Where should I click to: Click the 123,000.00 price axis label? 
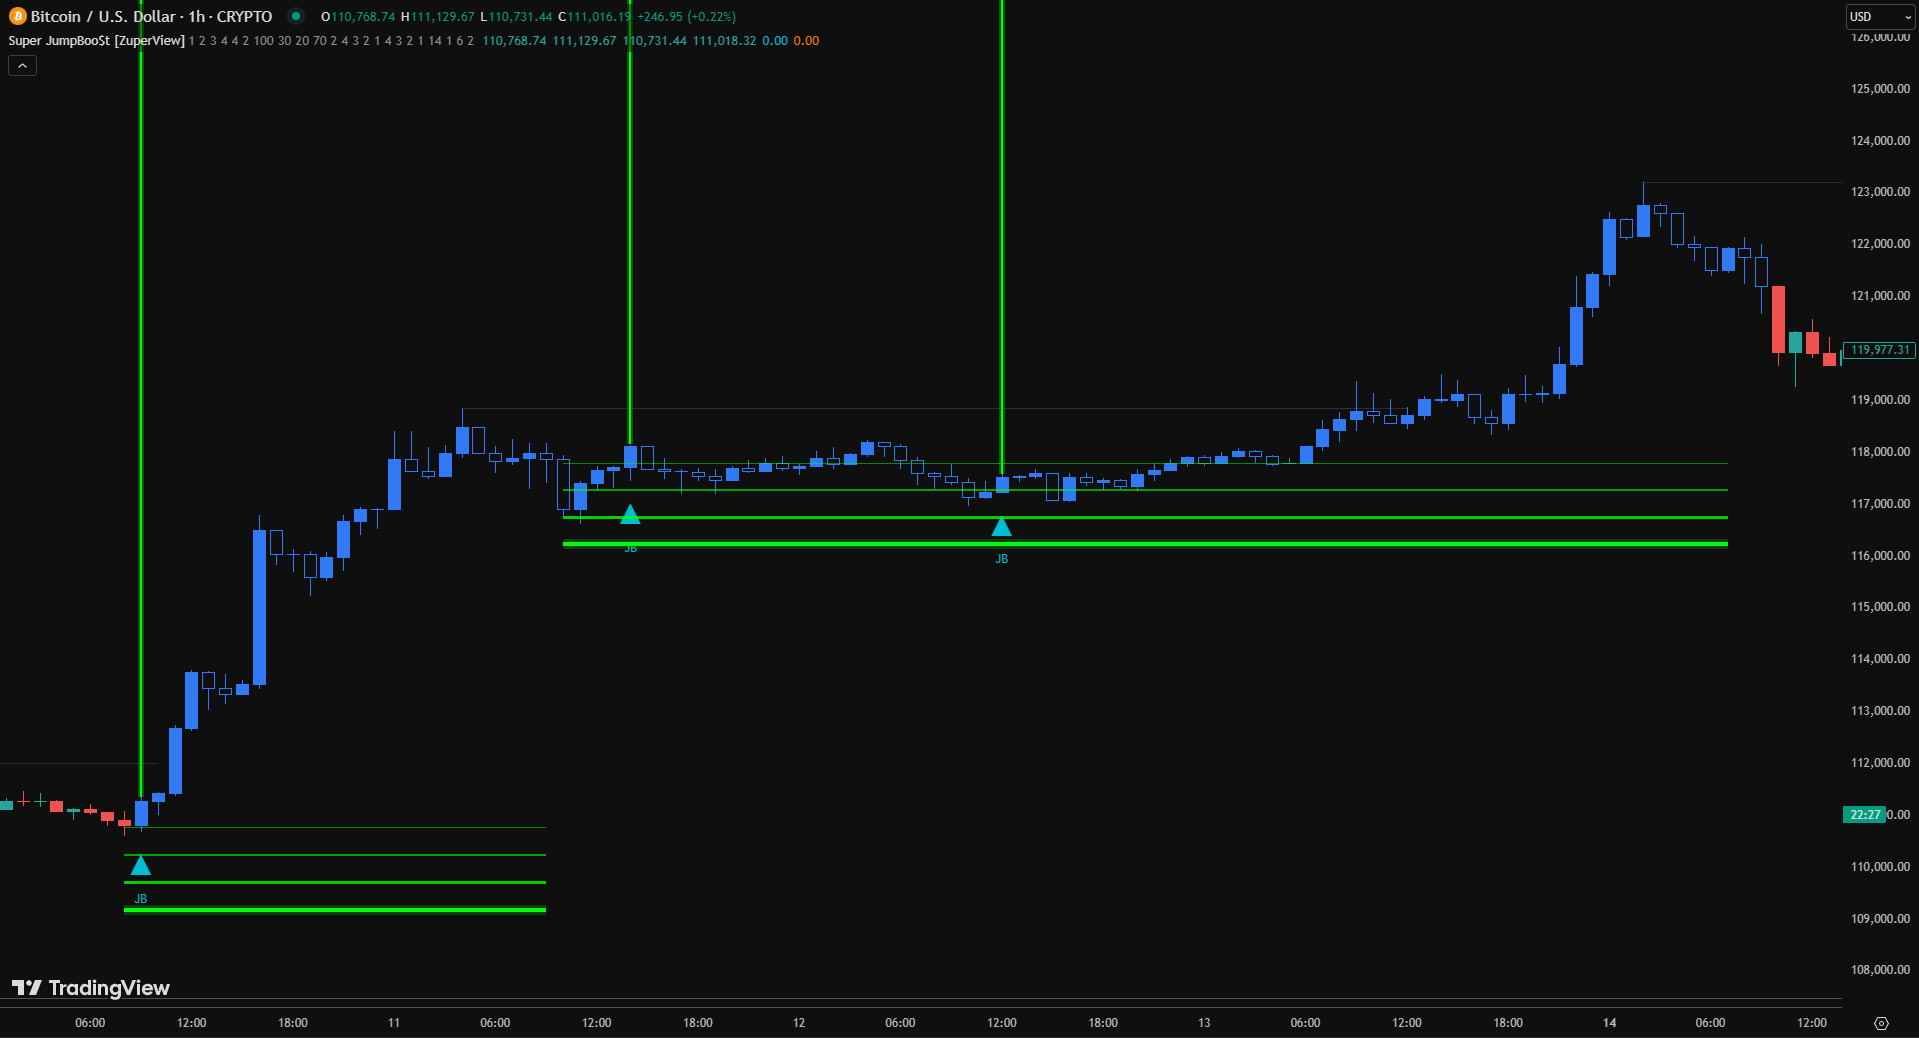click(x=1880, y=192)
